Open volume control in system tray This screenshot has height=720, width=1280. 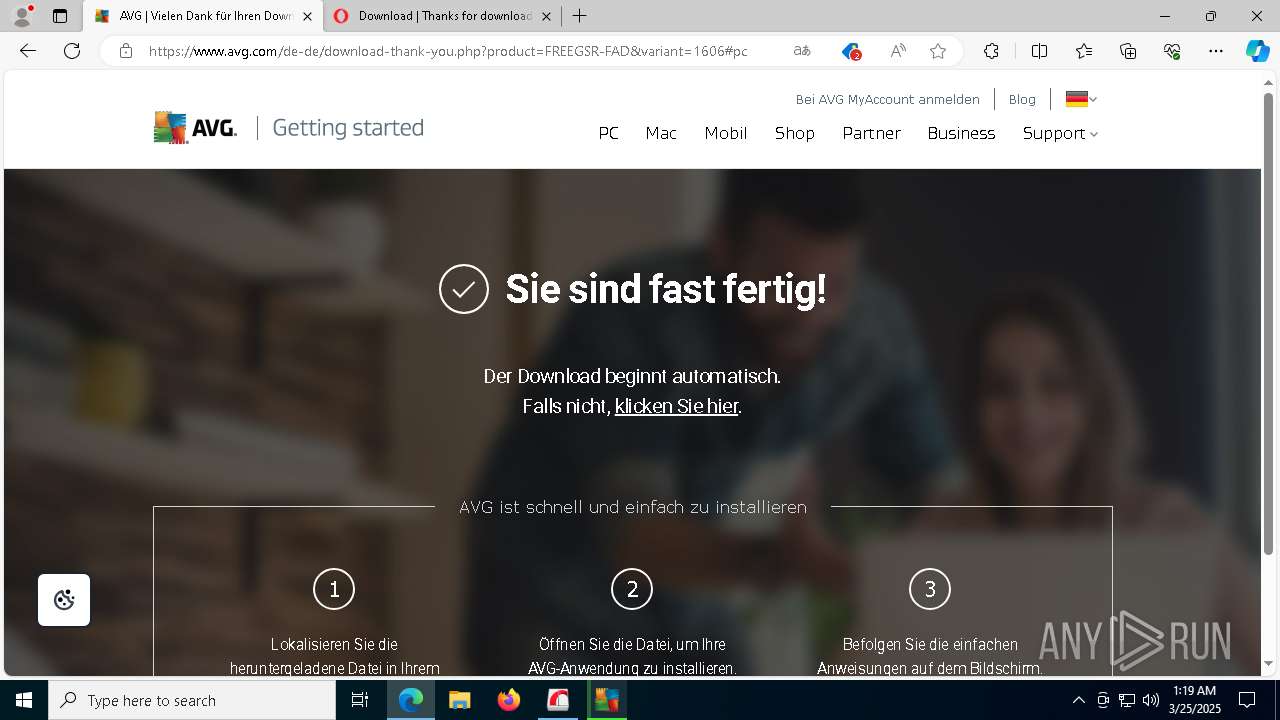click(1151, 700)
